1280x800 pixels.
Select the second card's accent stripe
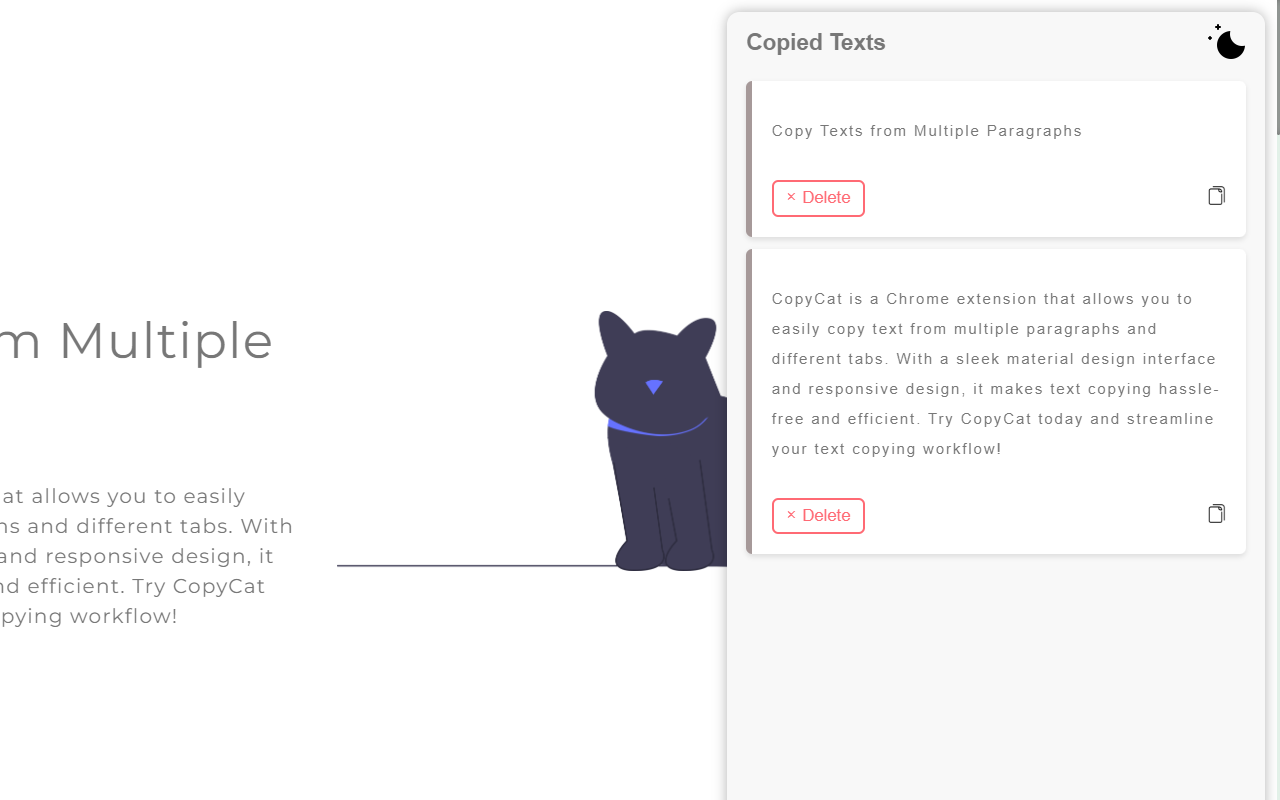(751, 400)
